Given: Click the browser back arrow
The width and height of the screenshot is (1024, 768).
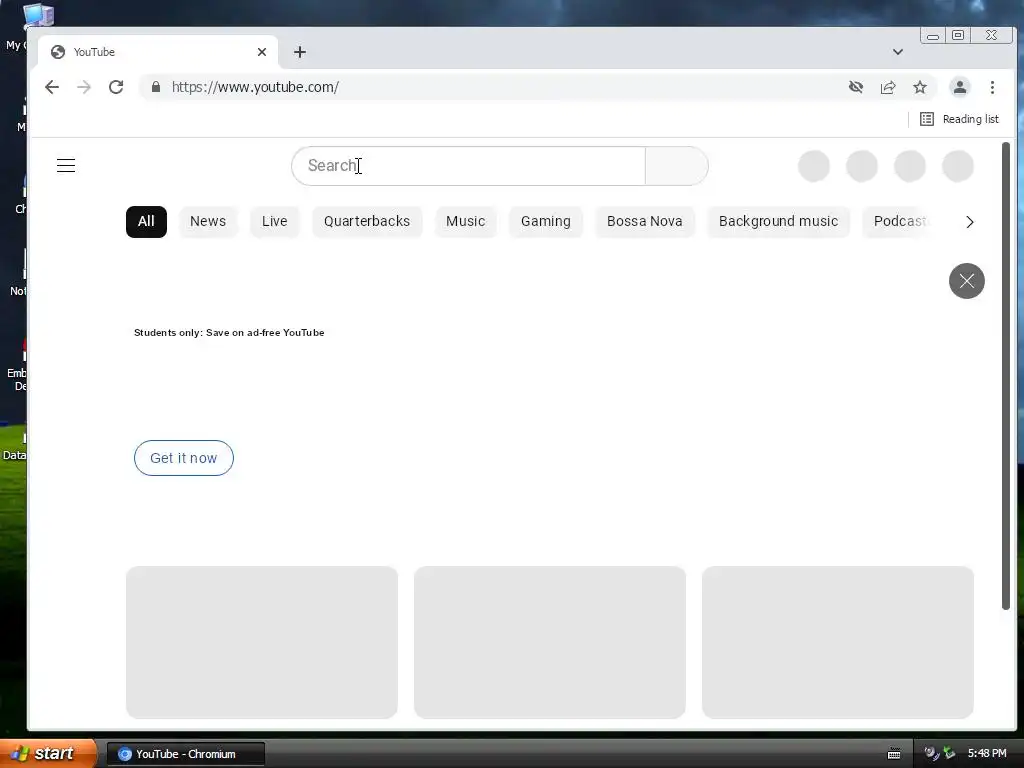Looking at the screenshot, I should pos(52,87).
